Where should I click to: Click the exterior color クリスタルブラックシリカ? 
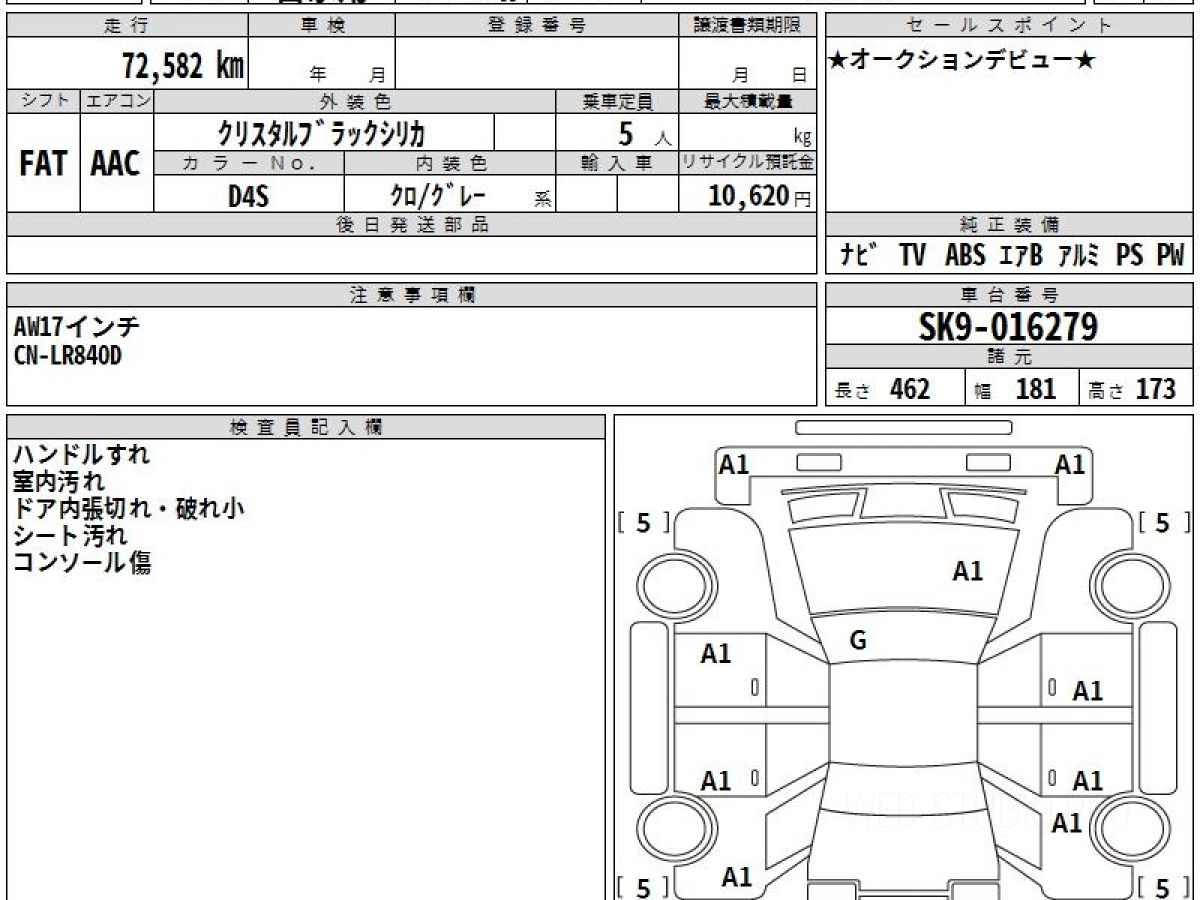pos(324,133)
